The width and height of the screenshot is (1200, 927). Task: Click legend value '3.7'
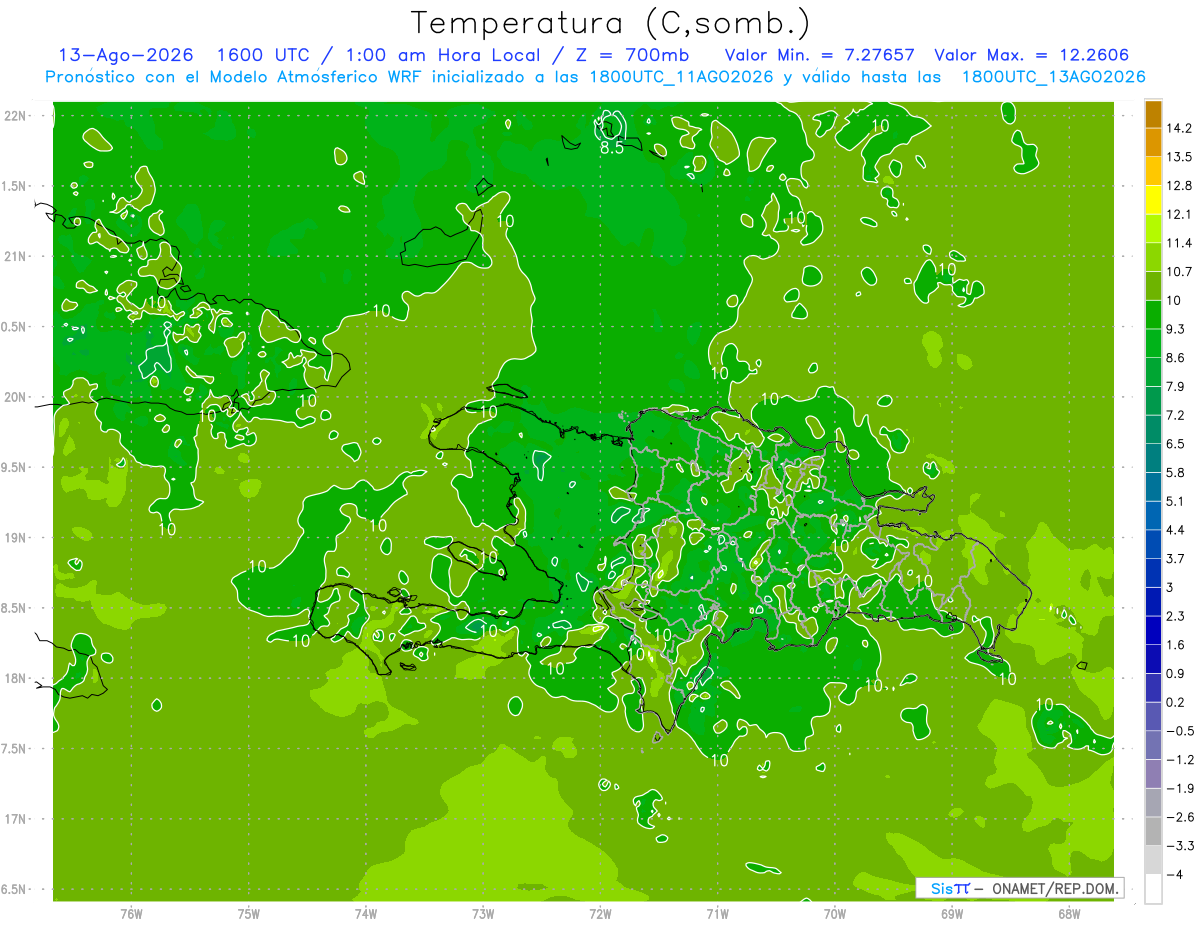pyautogui.click(x=1177, y=558)
